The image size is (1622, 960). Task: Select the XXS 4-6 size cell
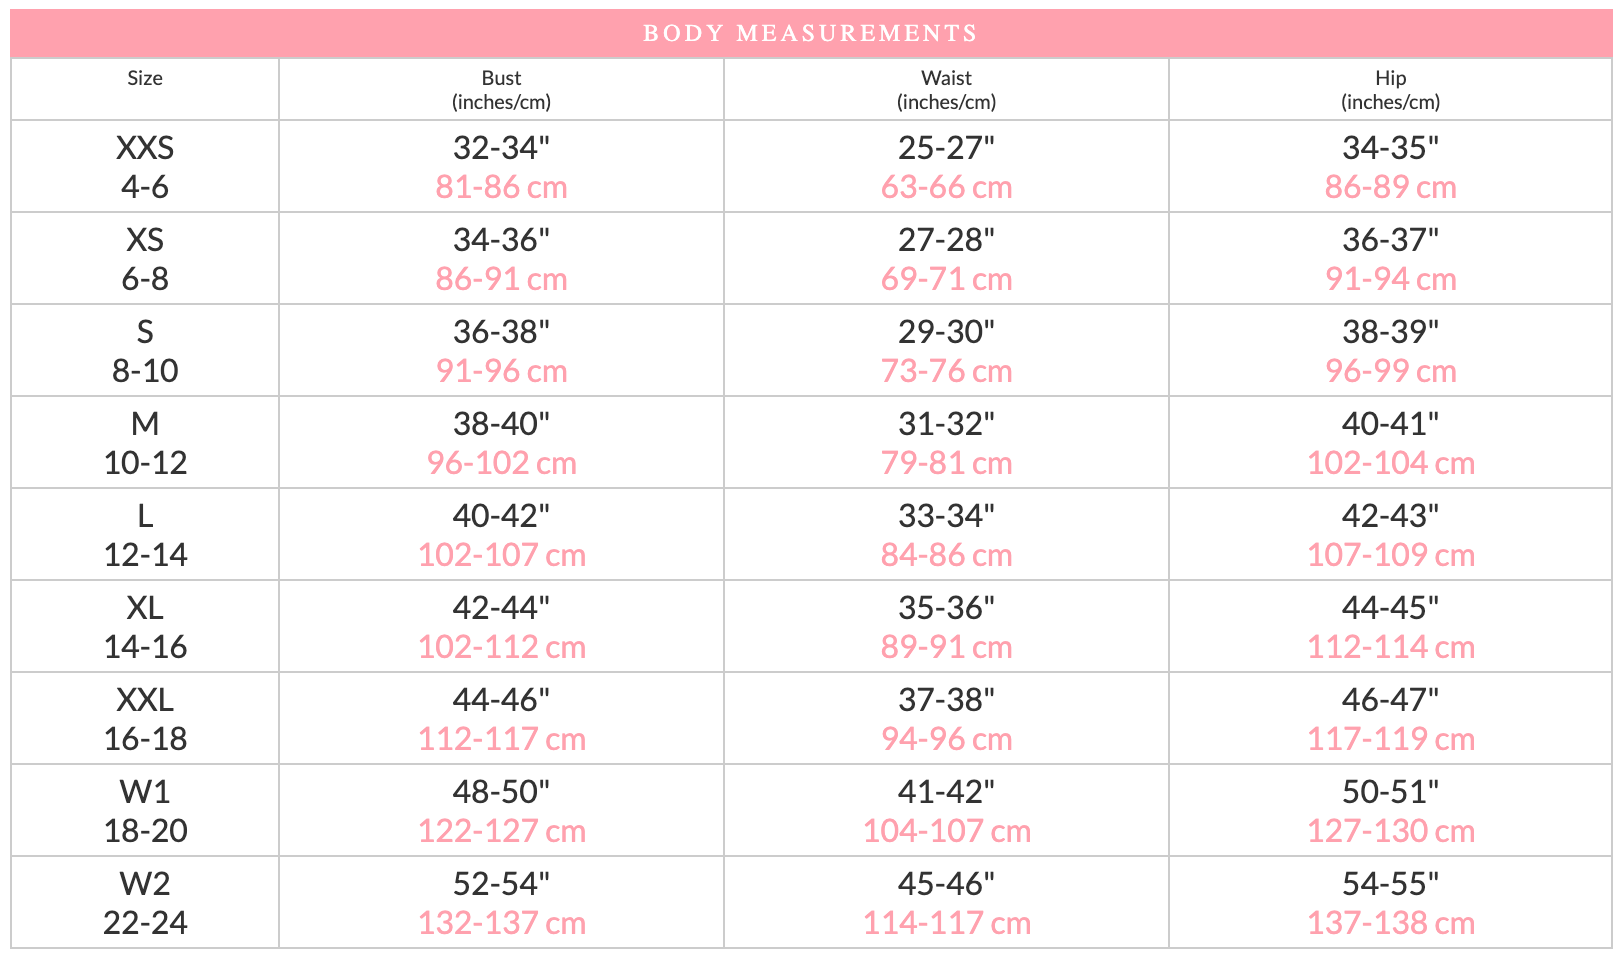point(145,167)
